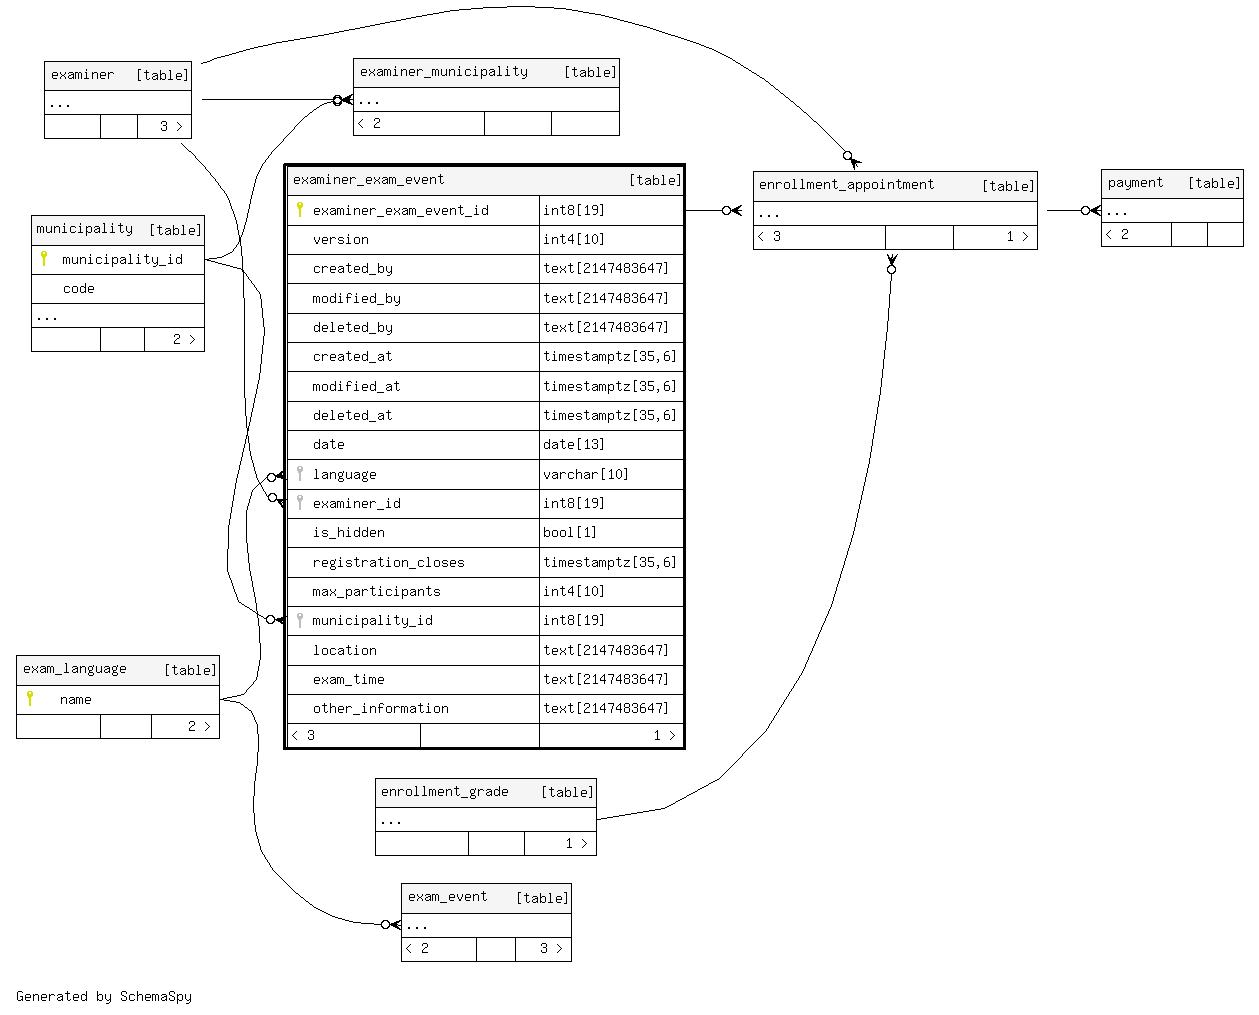The width and height of the screenshot is (1259, 1015).
Task: Click the foreign key icon beside municipality_id column
Action: 300,620
